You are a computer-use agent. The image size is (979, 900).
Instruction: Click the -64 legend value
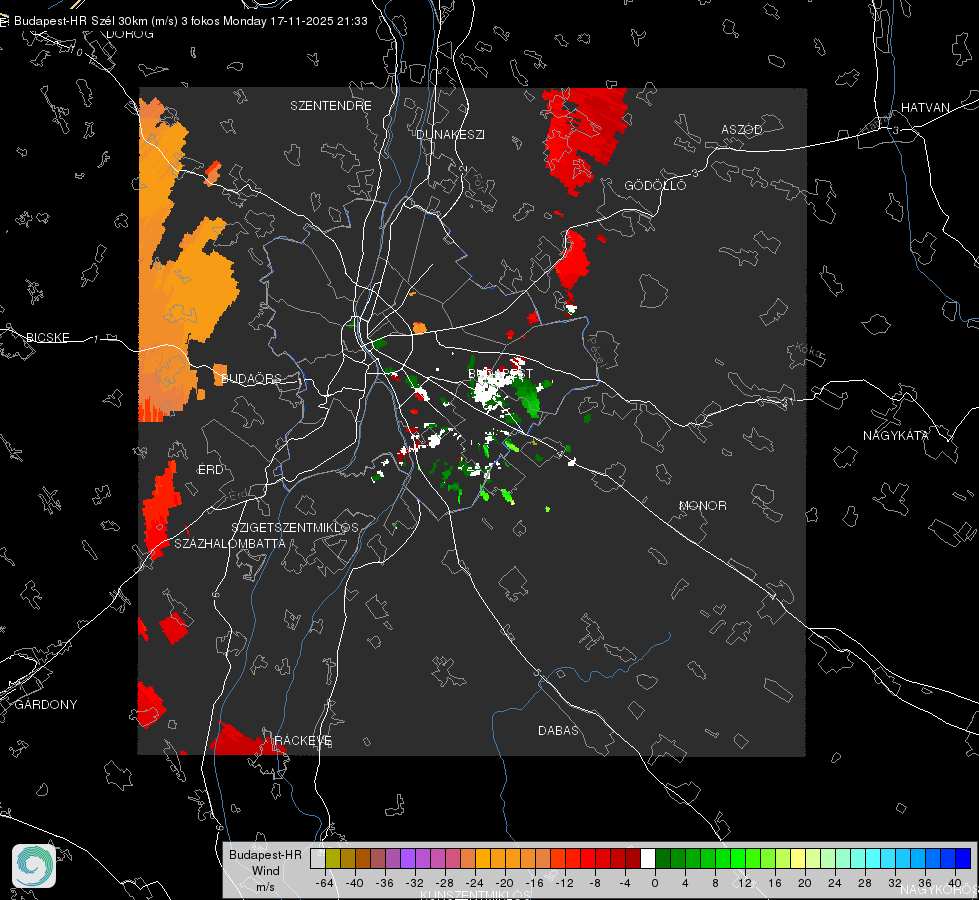pos(325,883)
